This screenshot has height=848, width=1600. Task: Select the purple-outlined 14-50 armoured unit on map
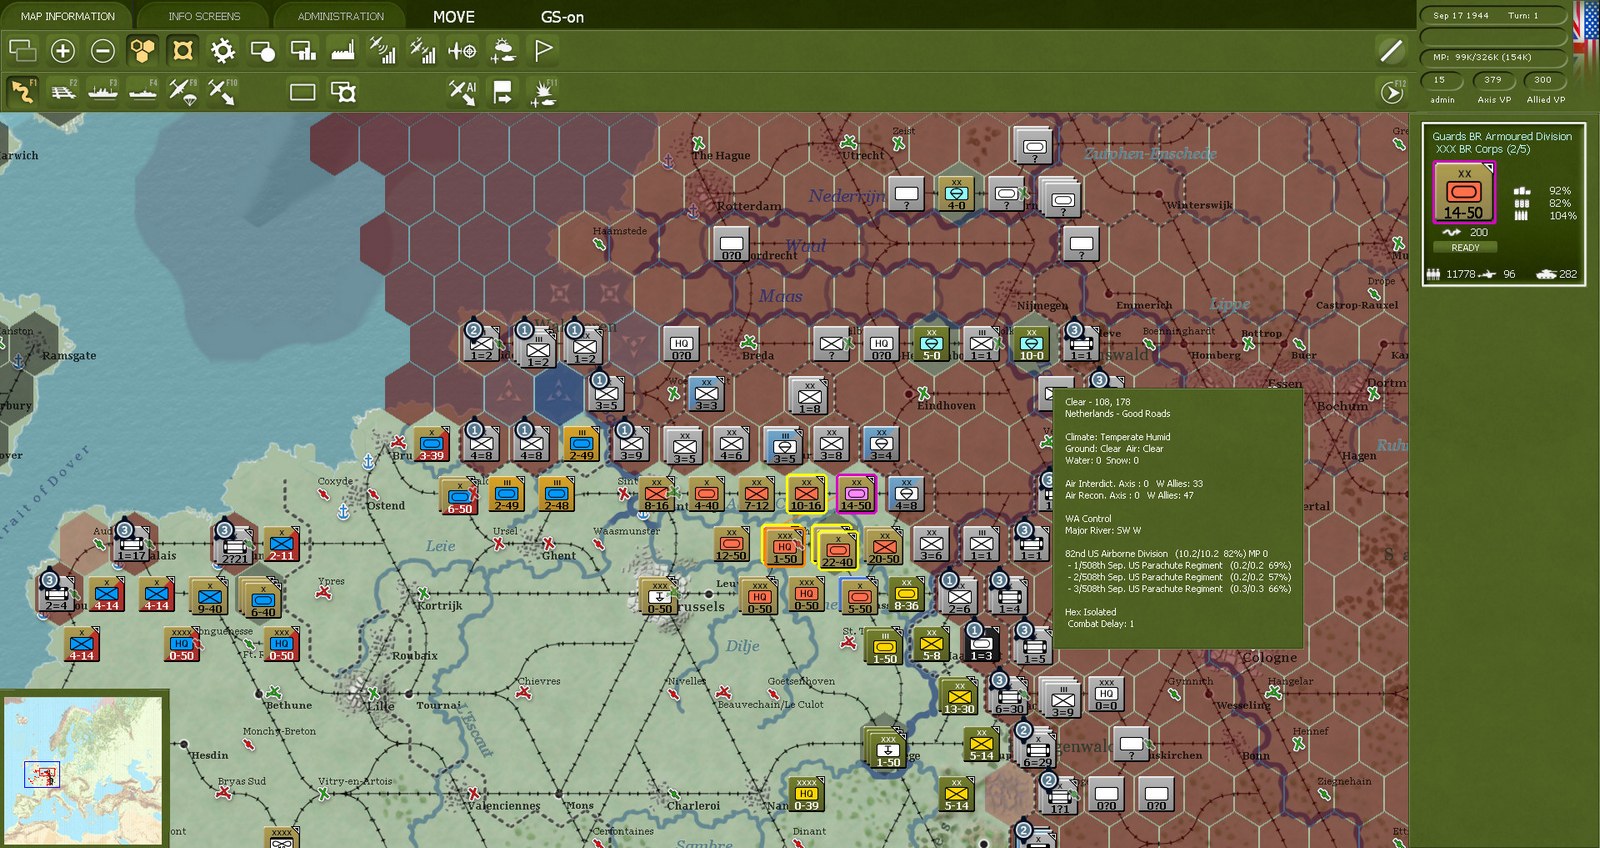click(855, 493)
